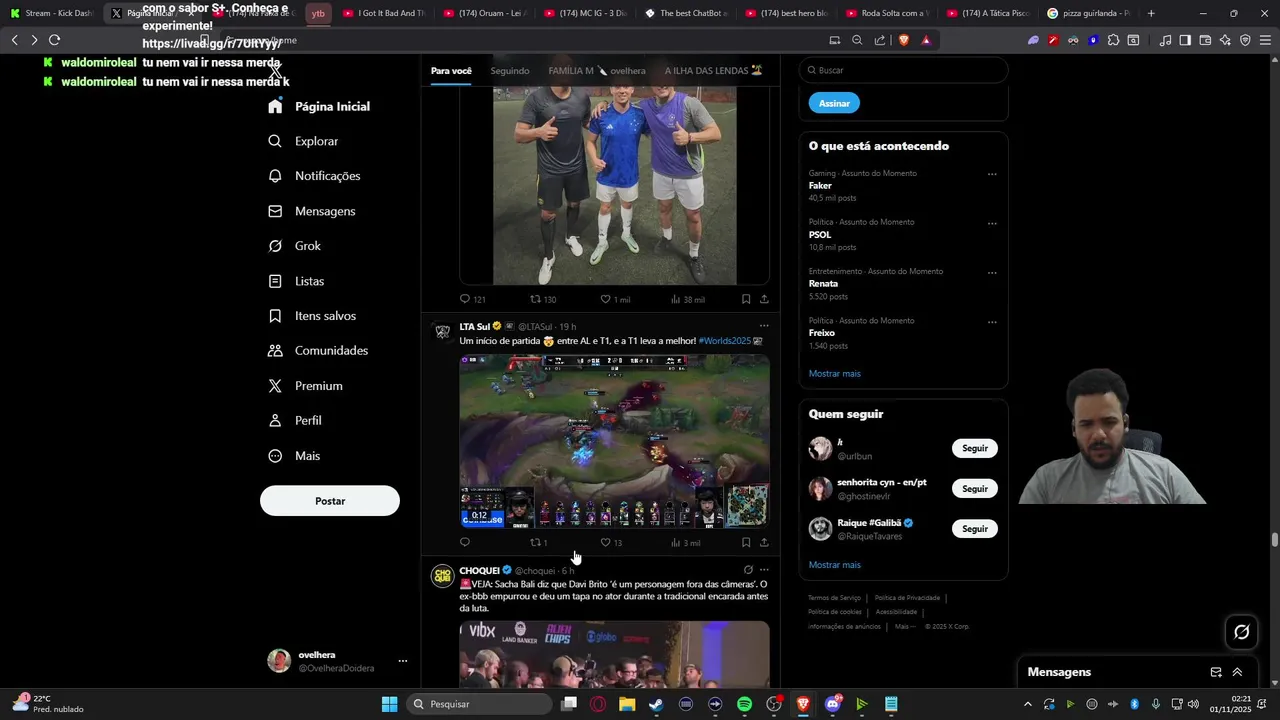This screenshot has width=1280, height=720.
Task: Open more options on CHOQUEI post
Action: 764,570
